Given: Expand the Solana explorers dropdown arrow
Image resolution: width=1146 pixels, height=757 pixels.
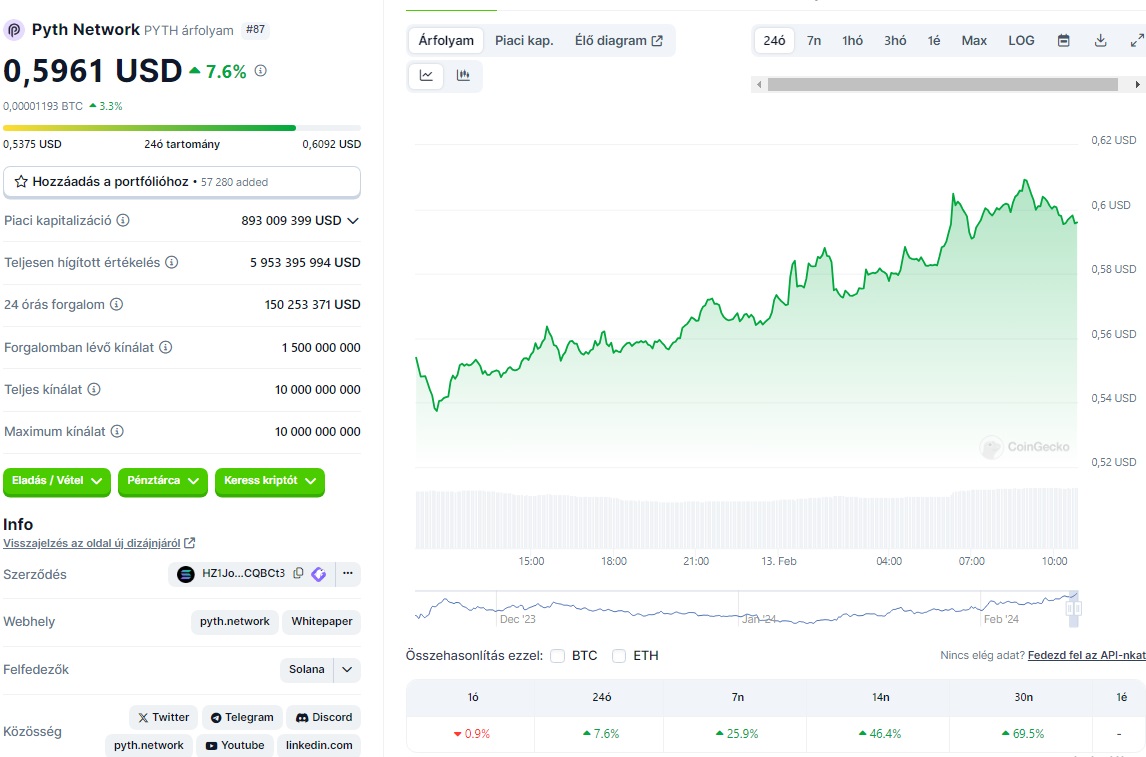Looking at the screenshot, I should point(347,670).
